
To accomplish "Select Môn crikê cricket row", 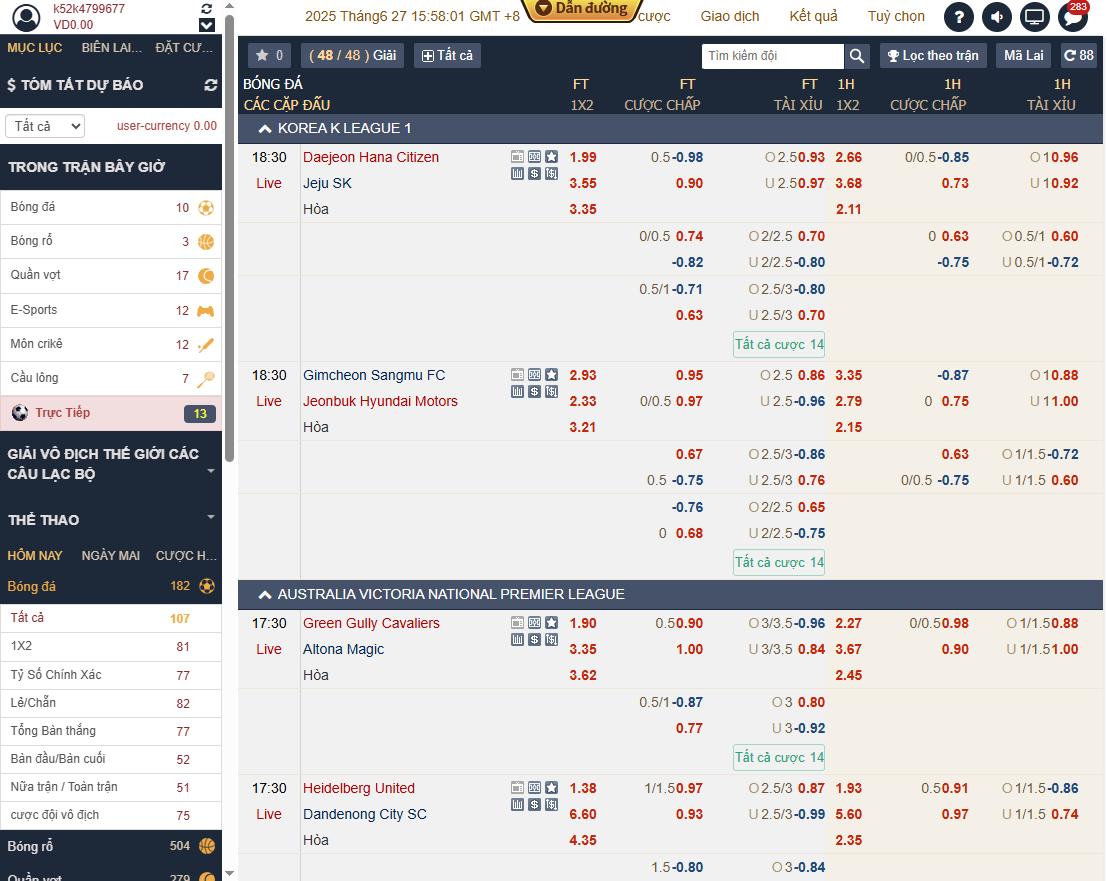I will pos(111,344).
